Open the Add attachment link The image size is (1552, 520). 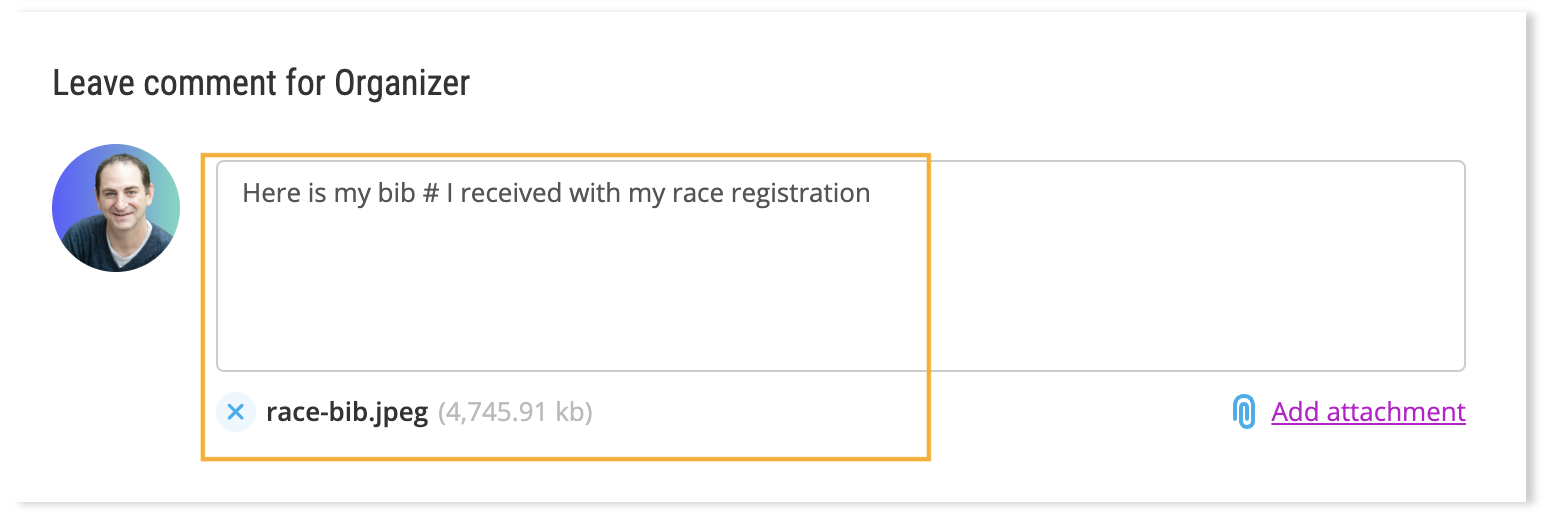pyautogui.click(x=1368, y=412)
